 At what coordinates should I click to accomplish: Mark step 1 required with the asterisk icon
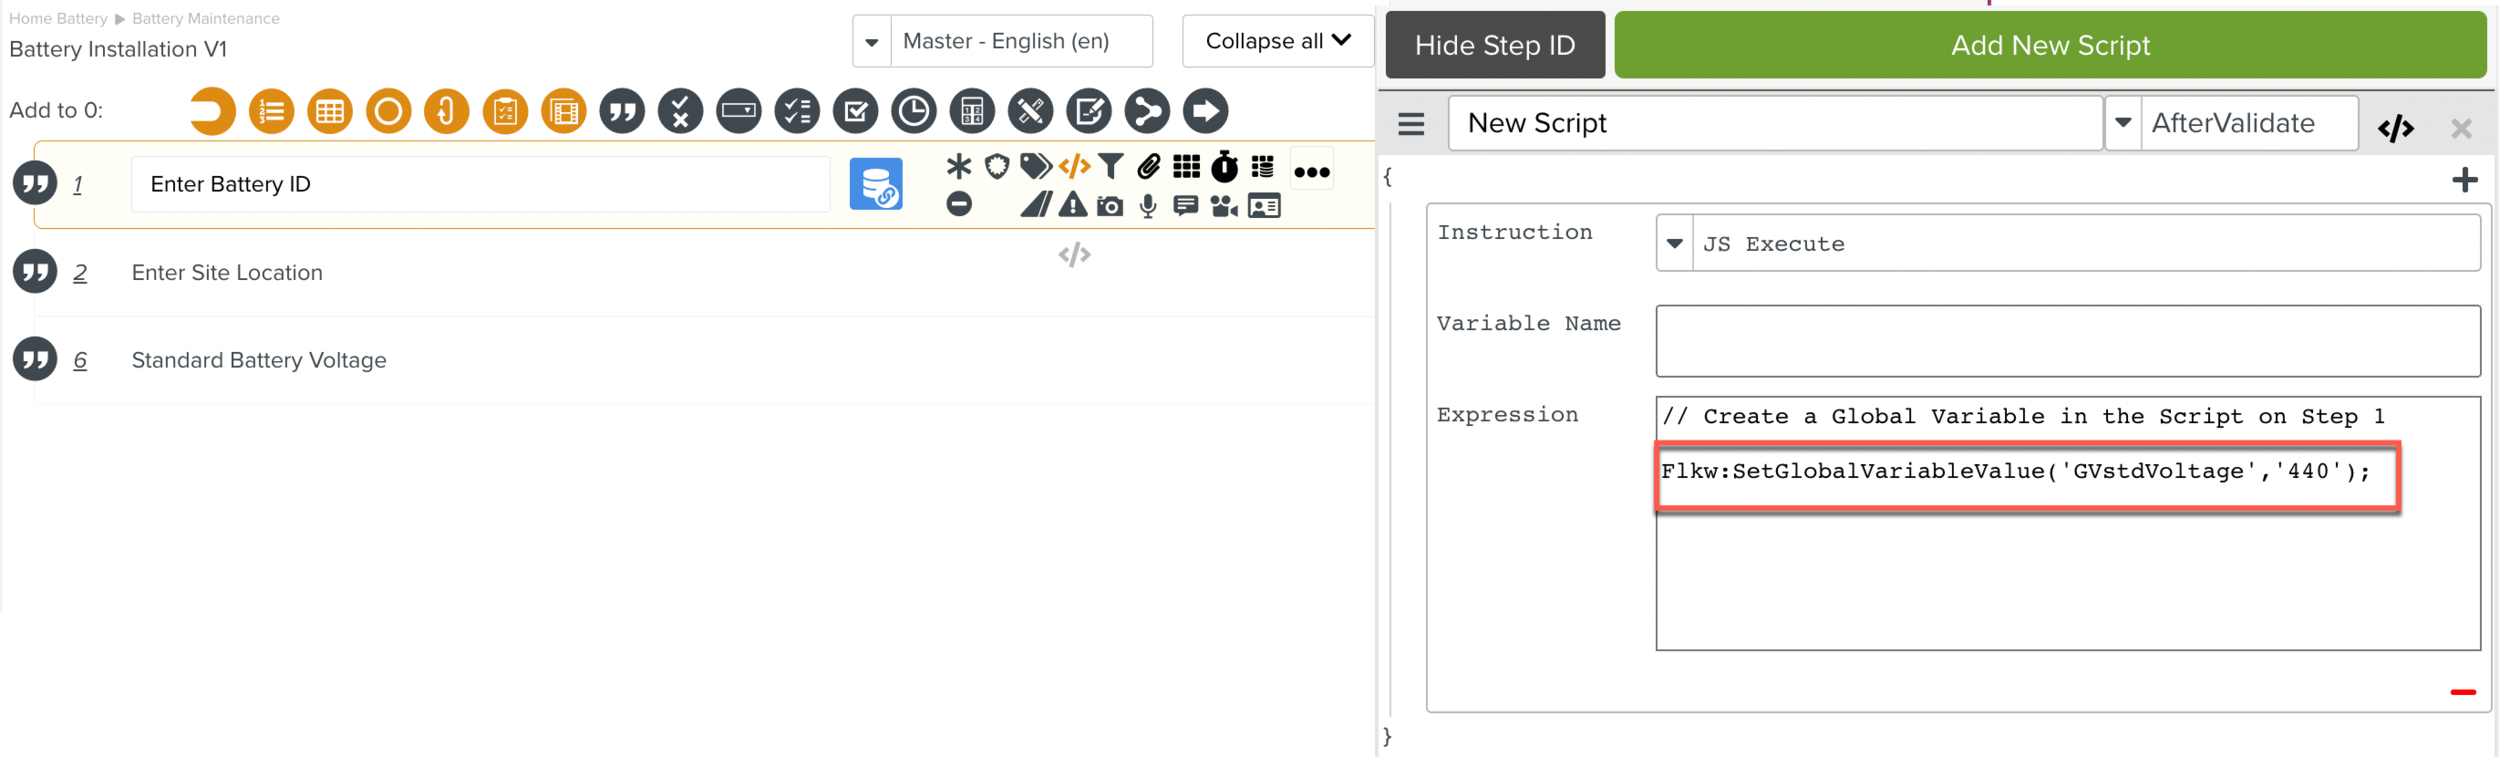point(959,166)
